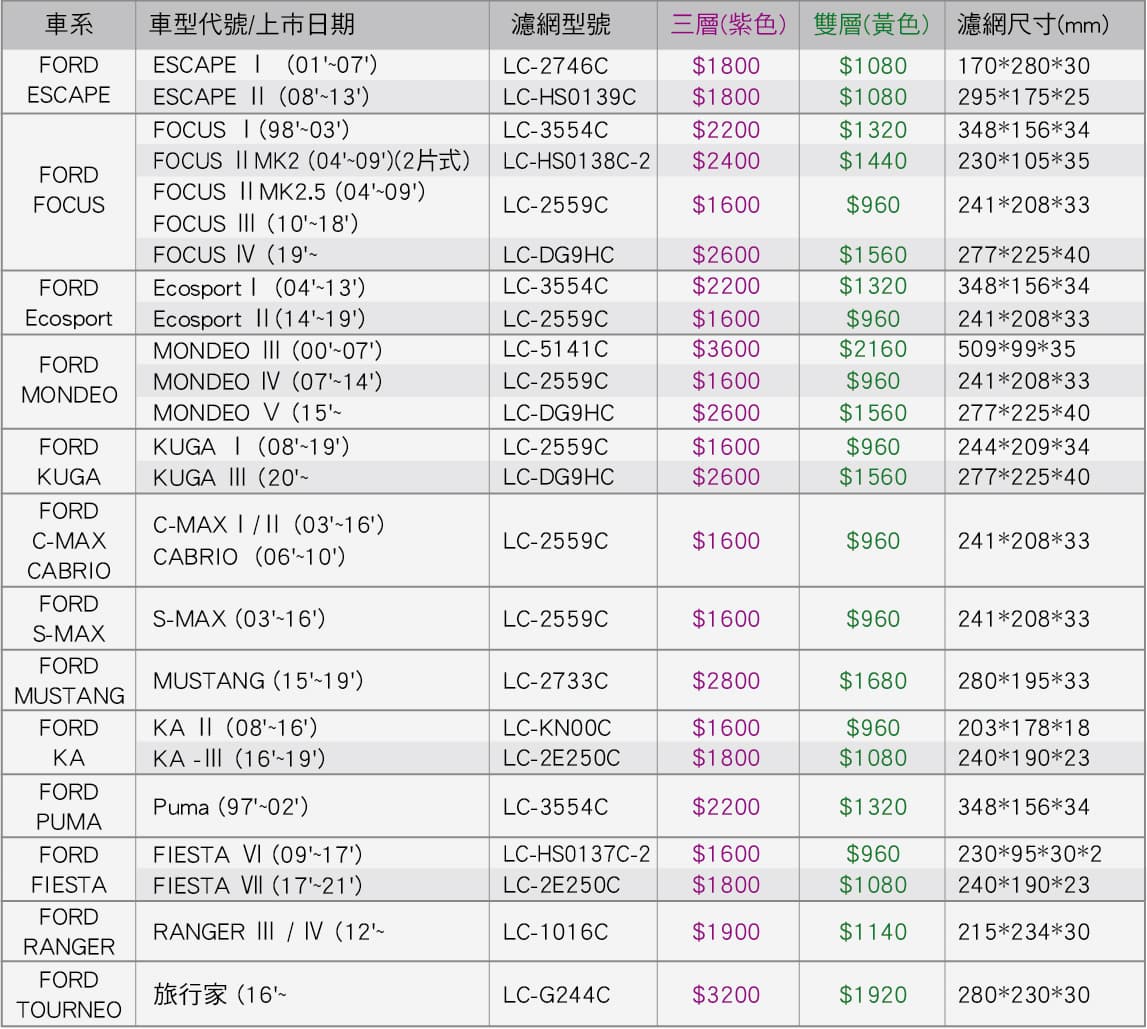Click the 濾網型號 column header

[x=560, y=25]
